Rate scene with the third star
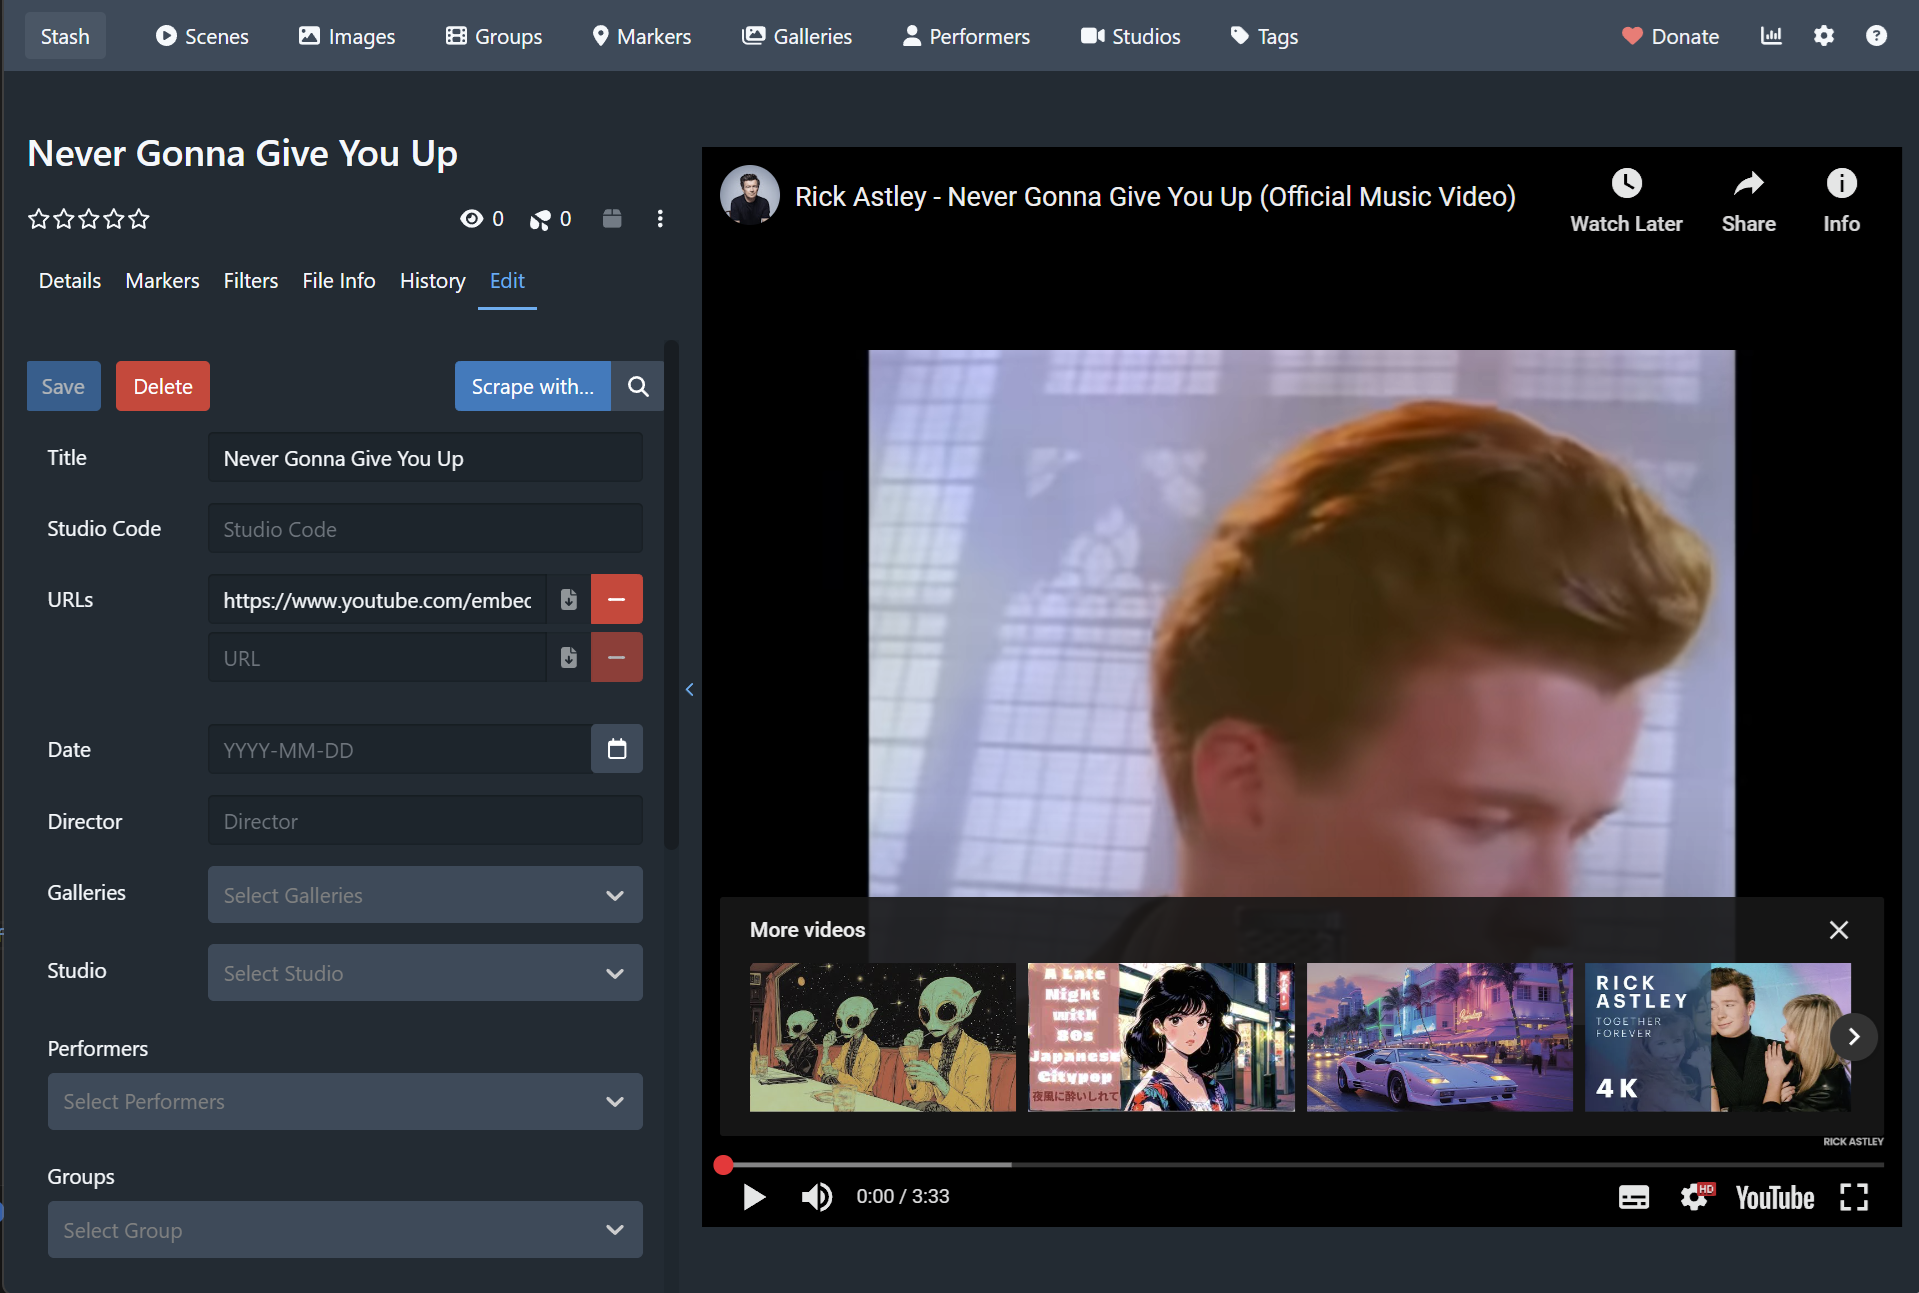The image size is (1919, 1293). point(89,218)
